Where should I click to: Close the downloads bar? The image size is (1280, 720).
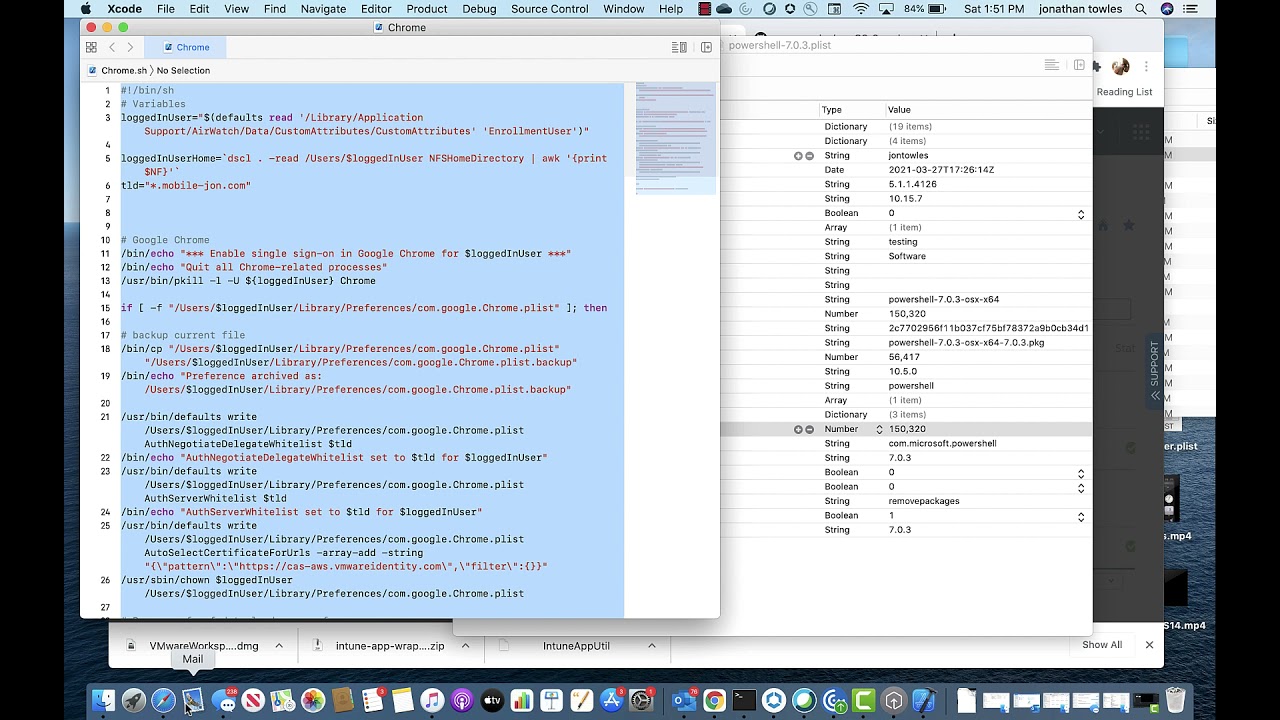[x=1149, y=645]
